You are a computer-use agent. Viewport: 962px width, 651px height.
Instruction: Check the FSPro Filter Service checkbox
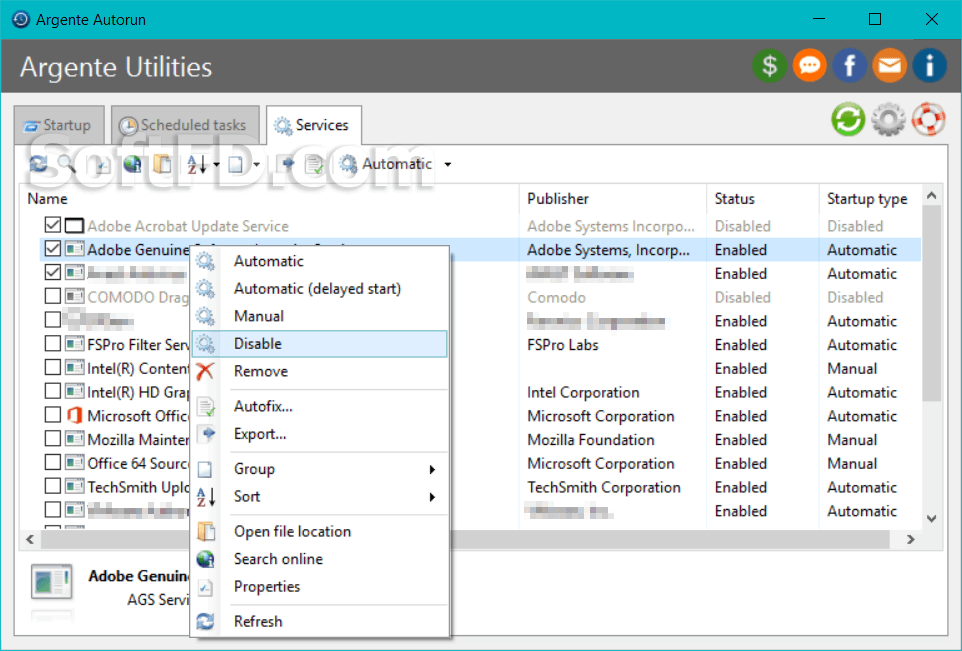tap(53, 344)
